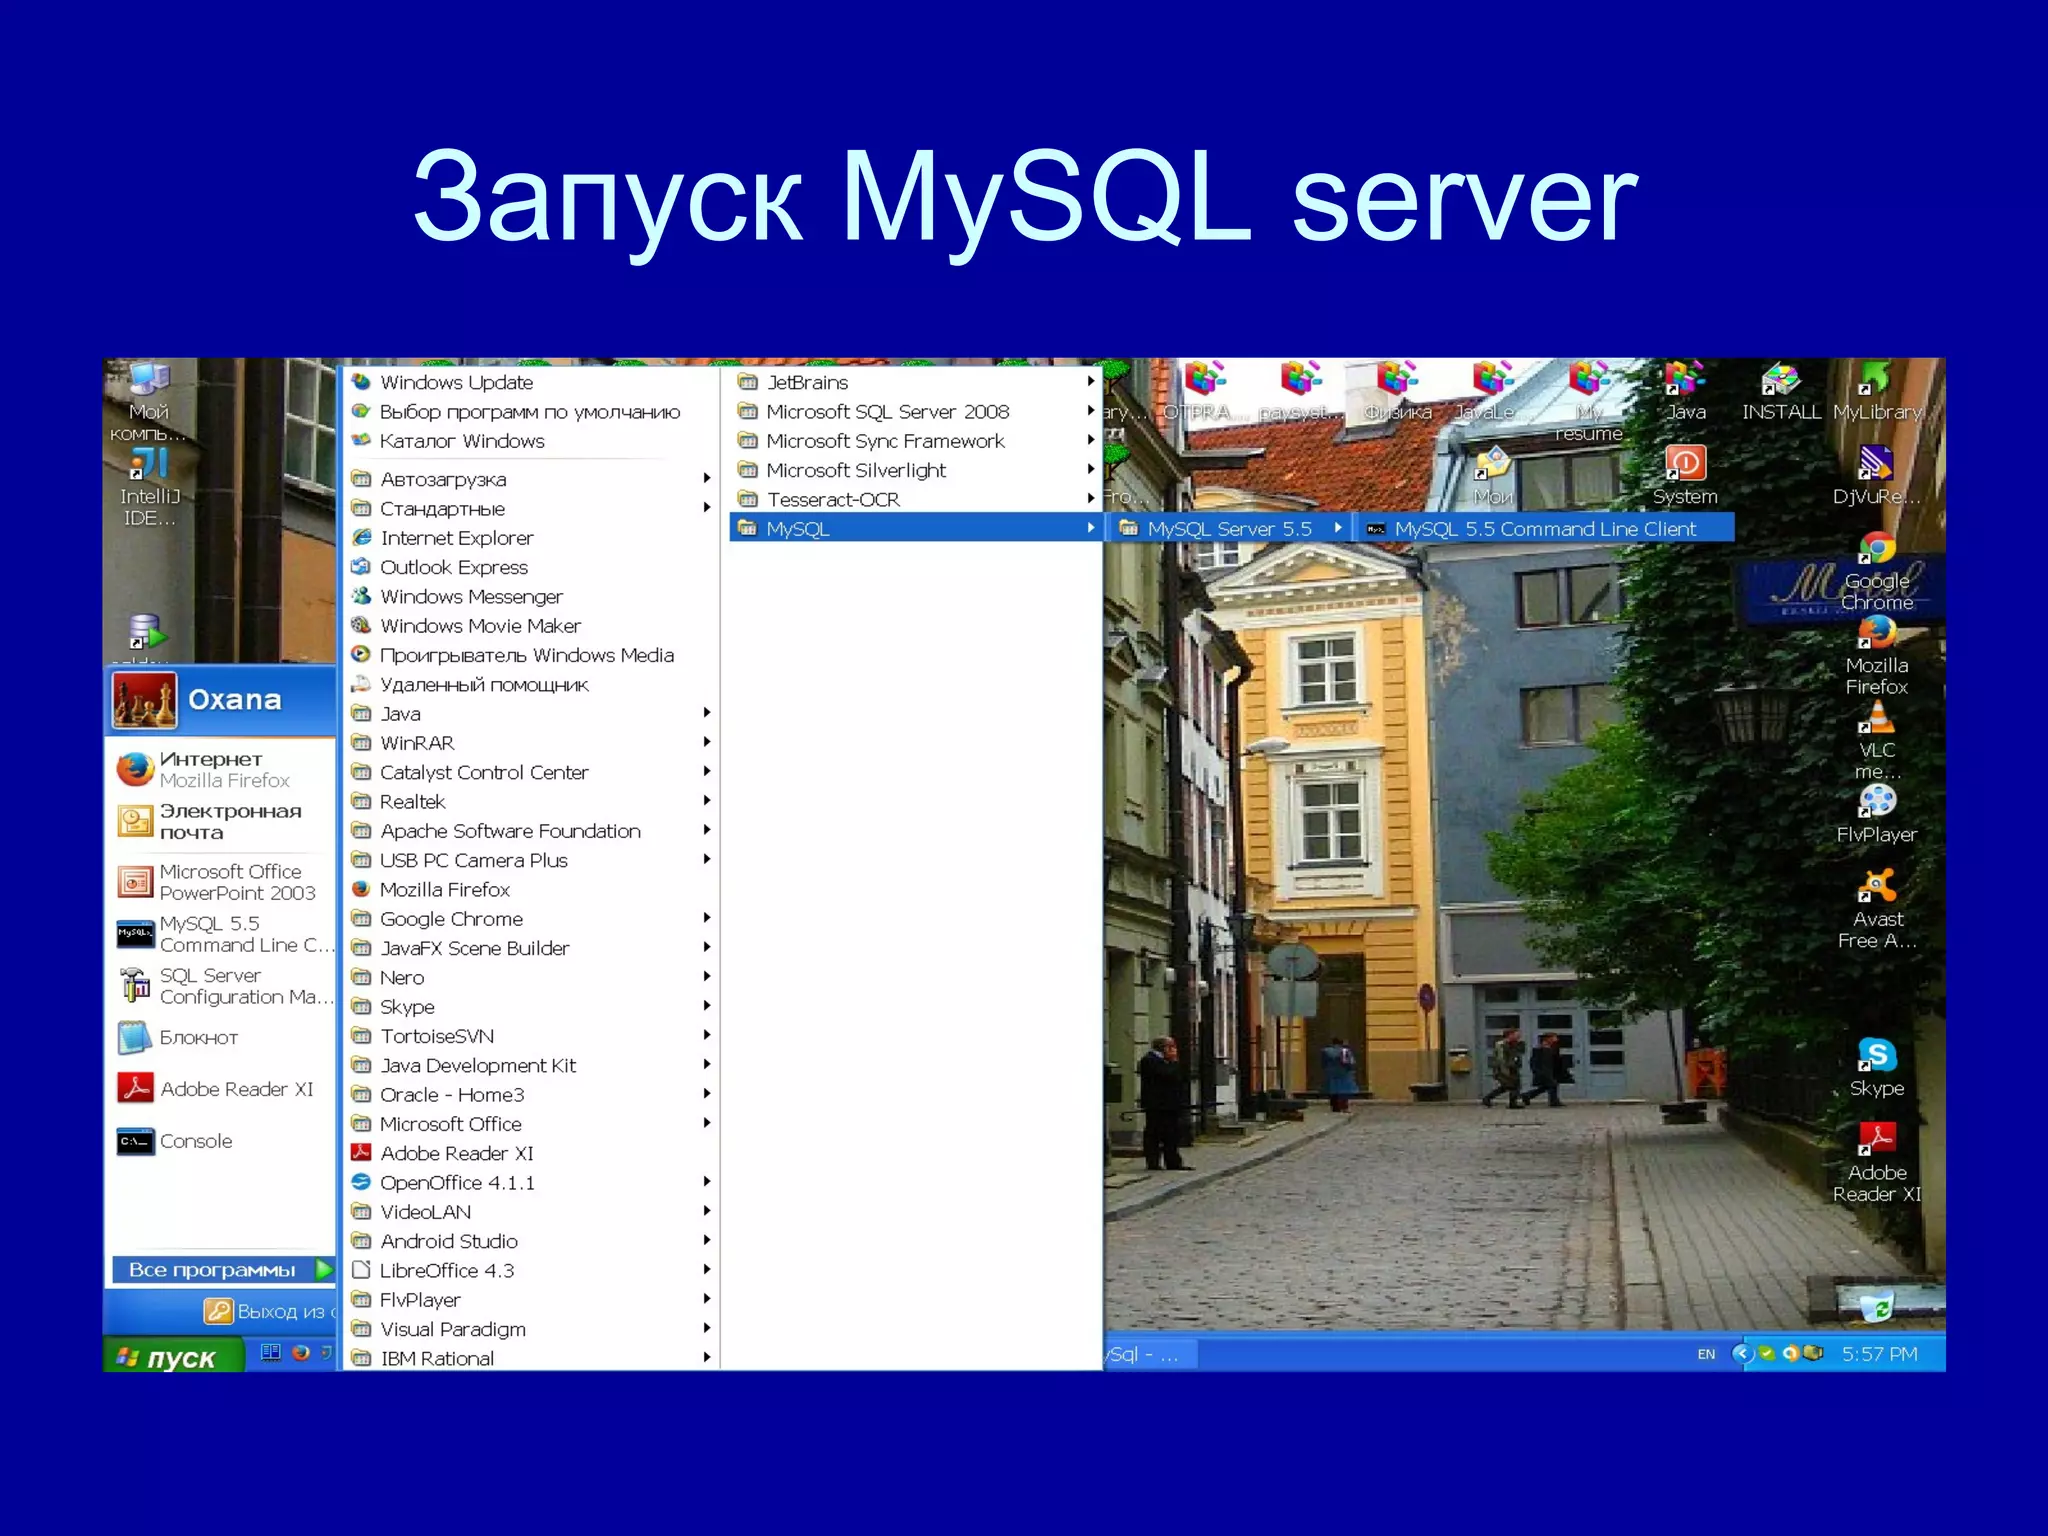The width and height of the screenshot is (2048, 1536).
Task: Expand Microsoft SQL Server 2008 submenu
Action: (915, 411)
